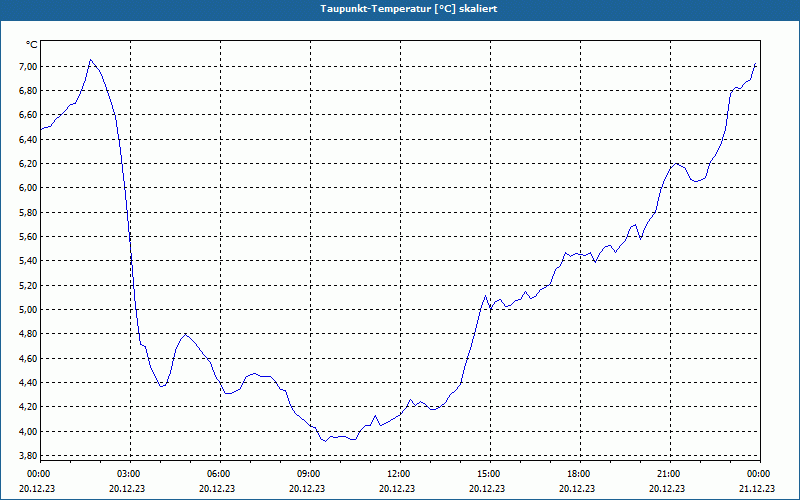Screen dimensions: 800x500
Task: Choose the 4,80 y-axis label
Action: click(x=27, y=334)
